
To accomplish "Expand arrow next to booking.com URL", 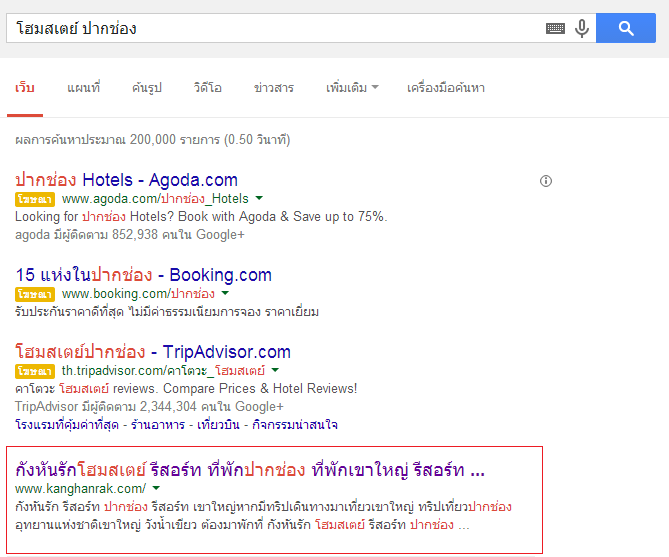I will (225, 294).
